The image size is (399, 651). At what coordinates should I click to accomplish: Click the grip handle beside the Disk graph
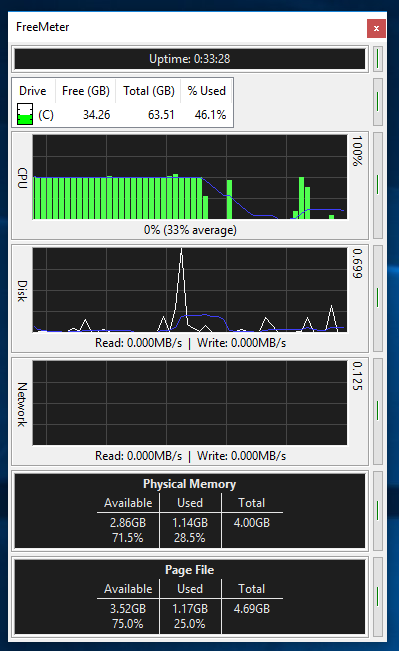(x=377, y=298)
